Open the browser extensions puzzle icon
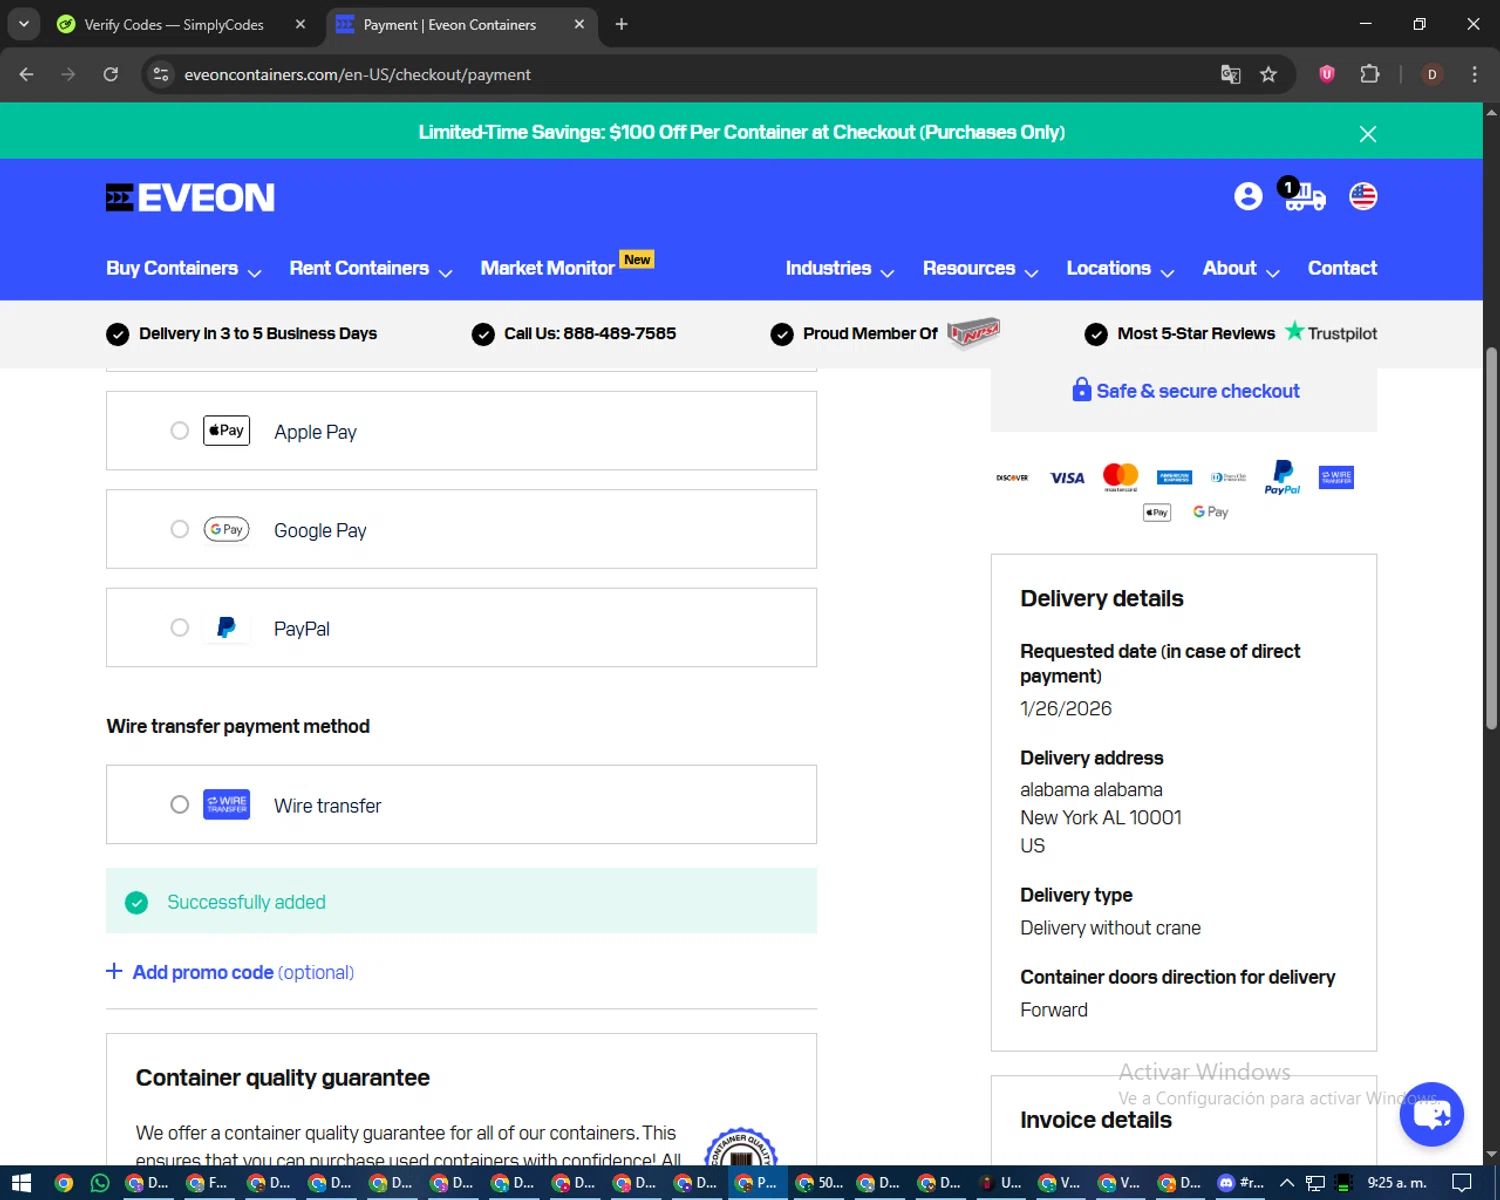The height and width of the screenshot is (1200, 1500). coord(1369,74)
